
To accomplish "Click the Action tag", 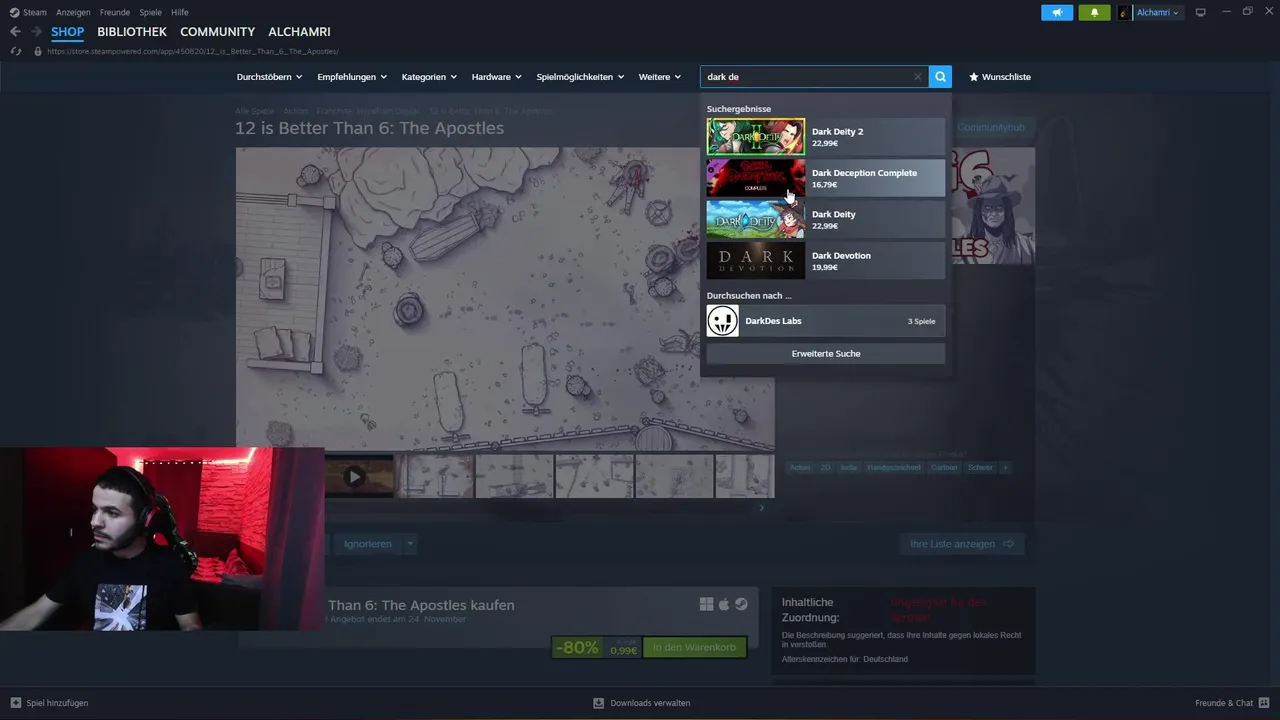I will 800,467.
